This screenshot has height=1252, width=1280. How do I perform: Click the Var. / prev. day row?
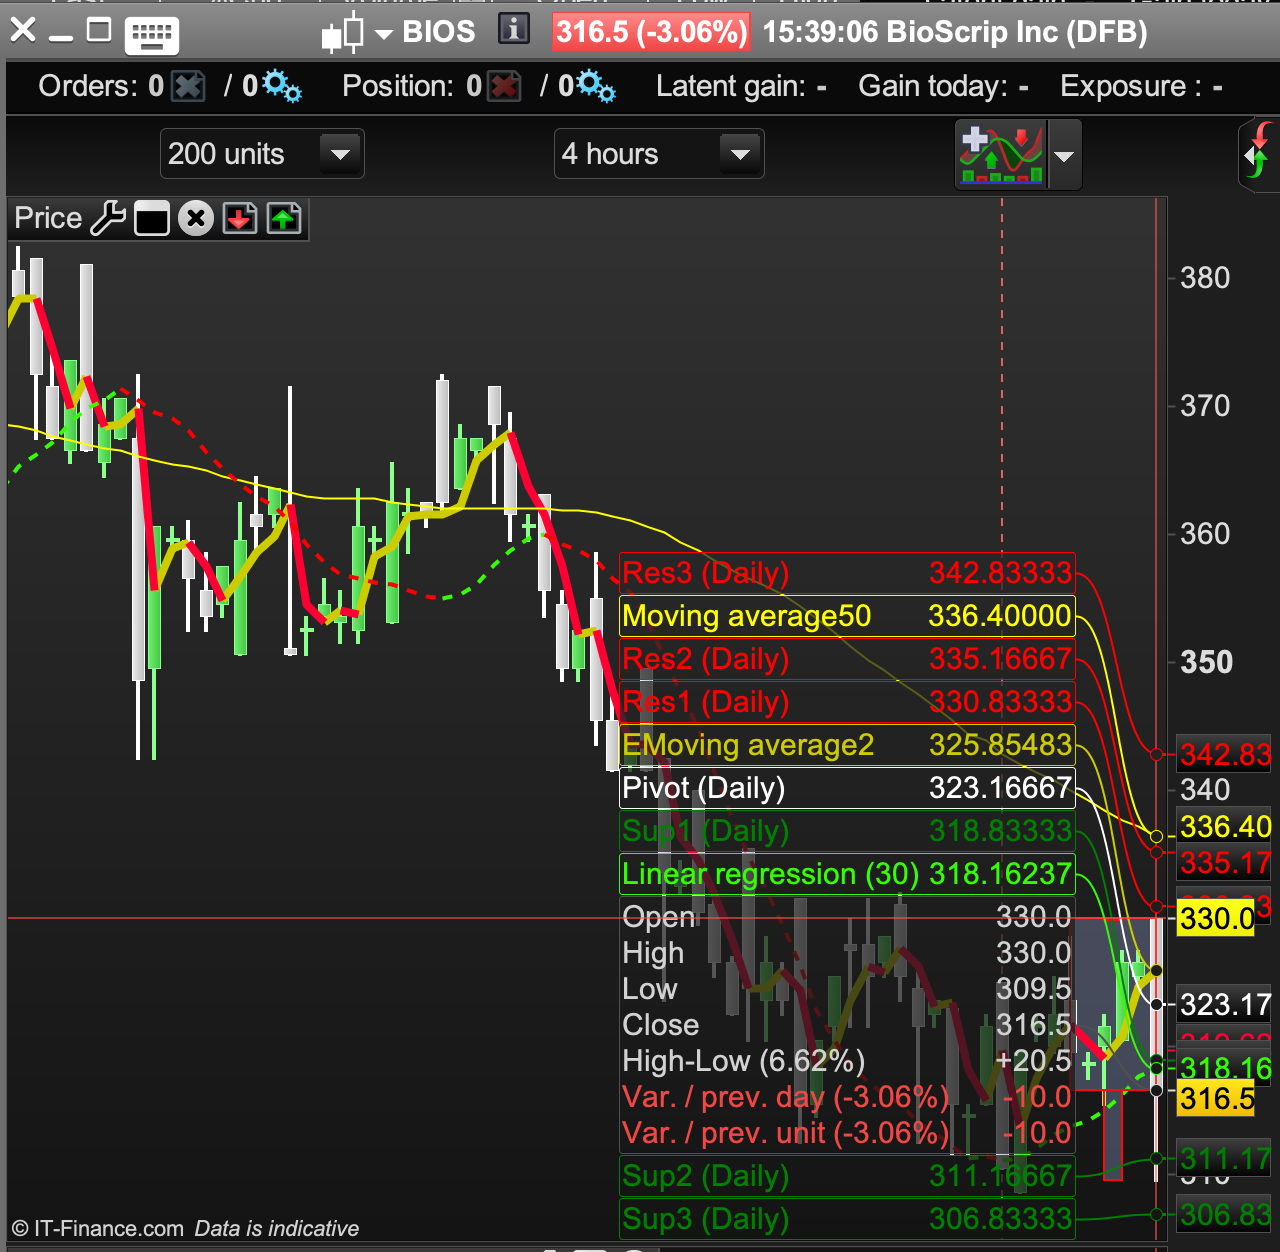847,1097
